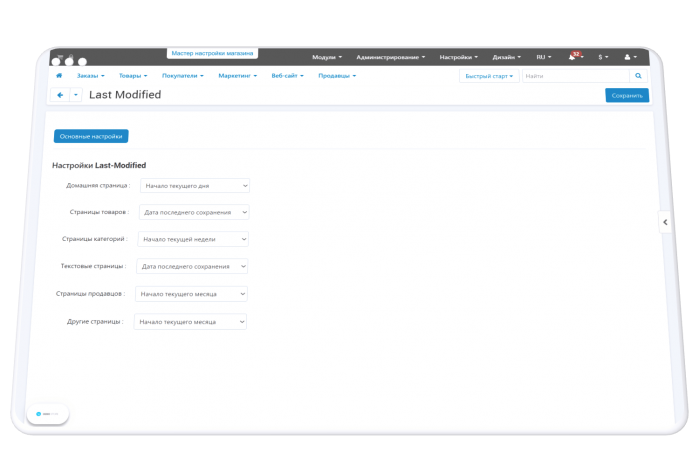The height and width of the screenshot is (466, 700).
Task: Select the Основные настройки tab
Action: [x=91, y=136]
